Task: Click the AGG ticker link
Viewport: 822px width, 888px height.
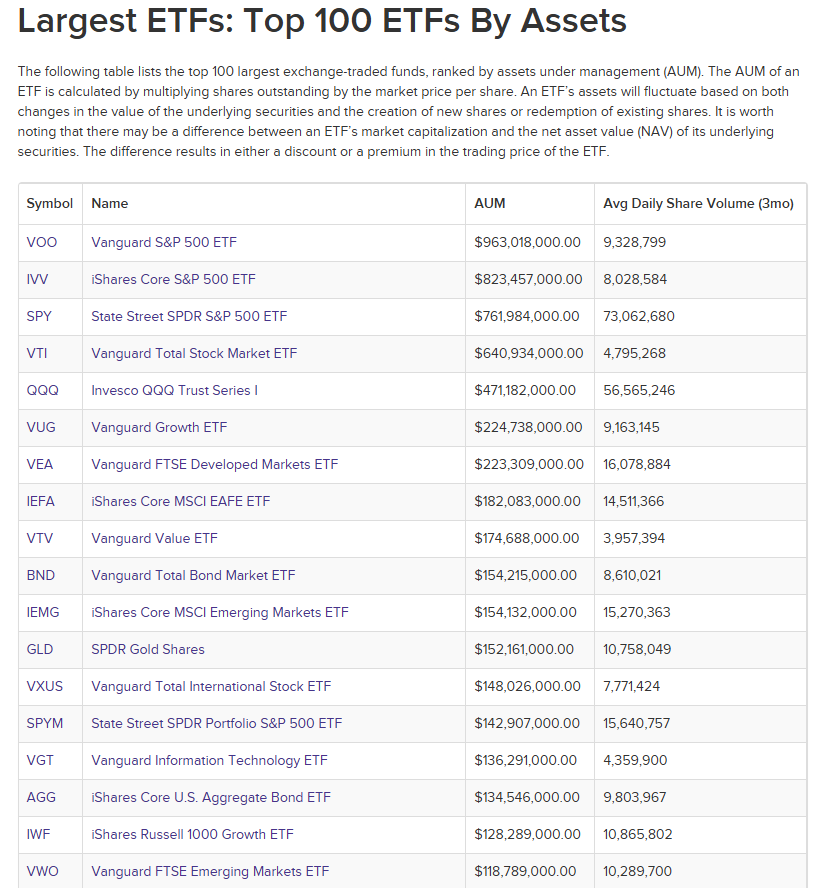Action: tap(41, 797)
